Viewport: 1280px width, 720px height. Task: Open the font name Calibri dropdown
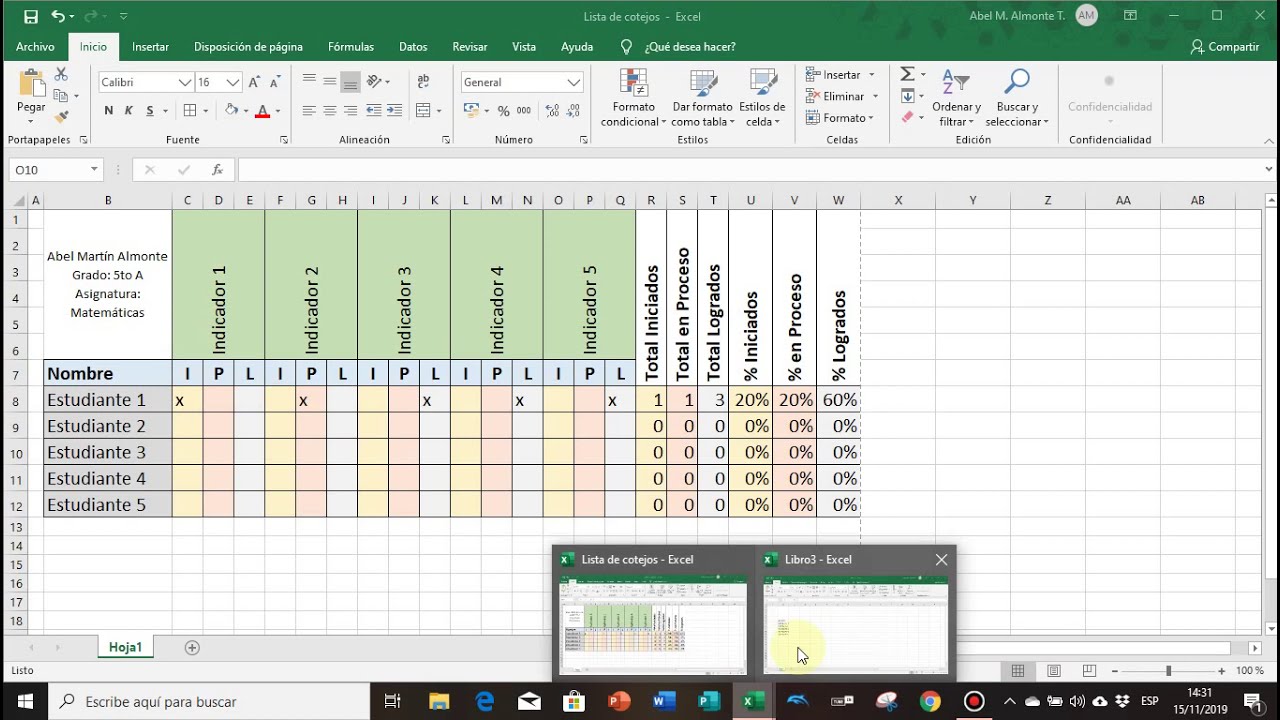[x=185, y=82]
